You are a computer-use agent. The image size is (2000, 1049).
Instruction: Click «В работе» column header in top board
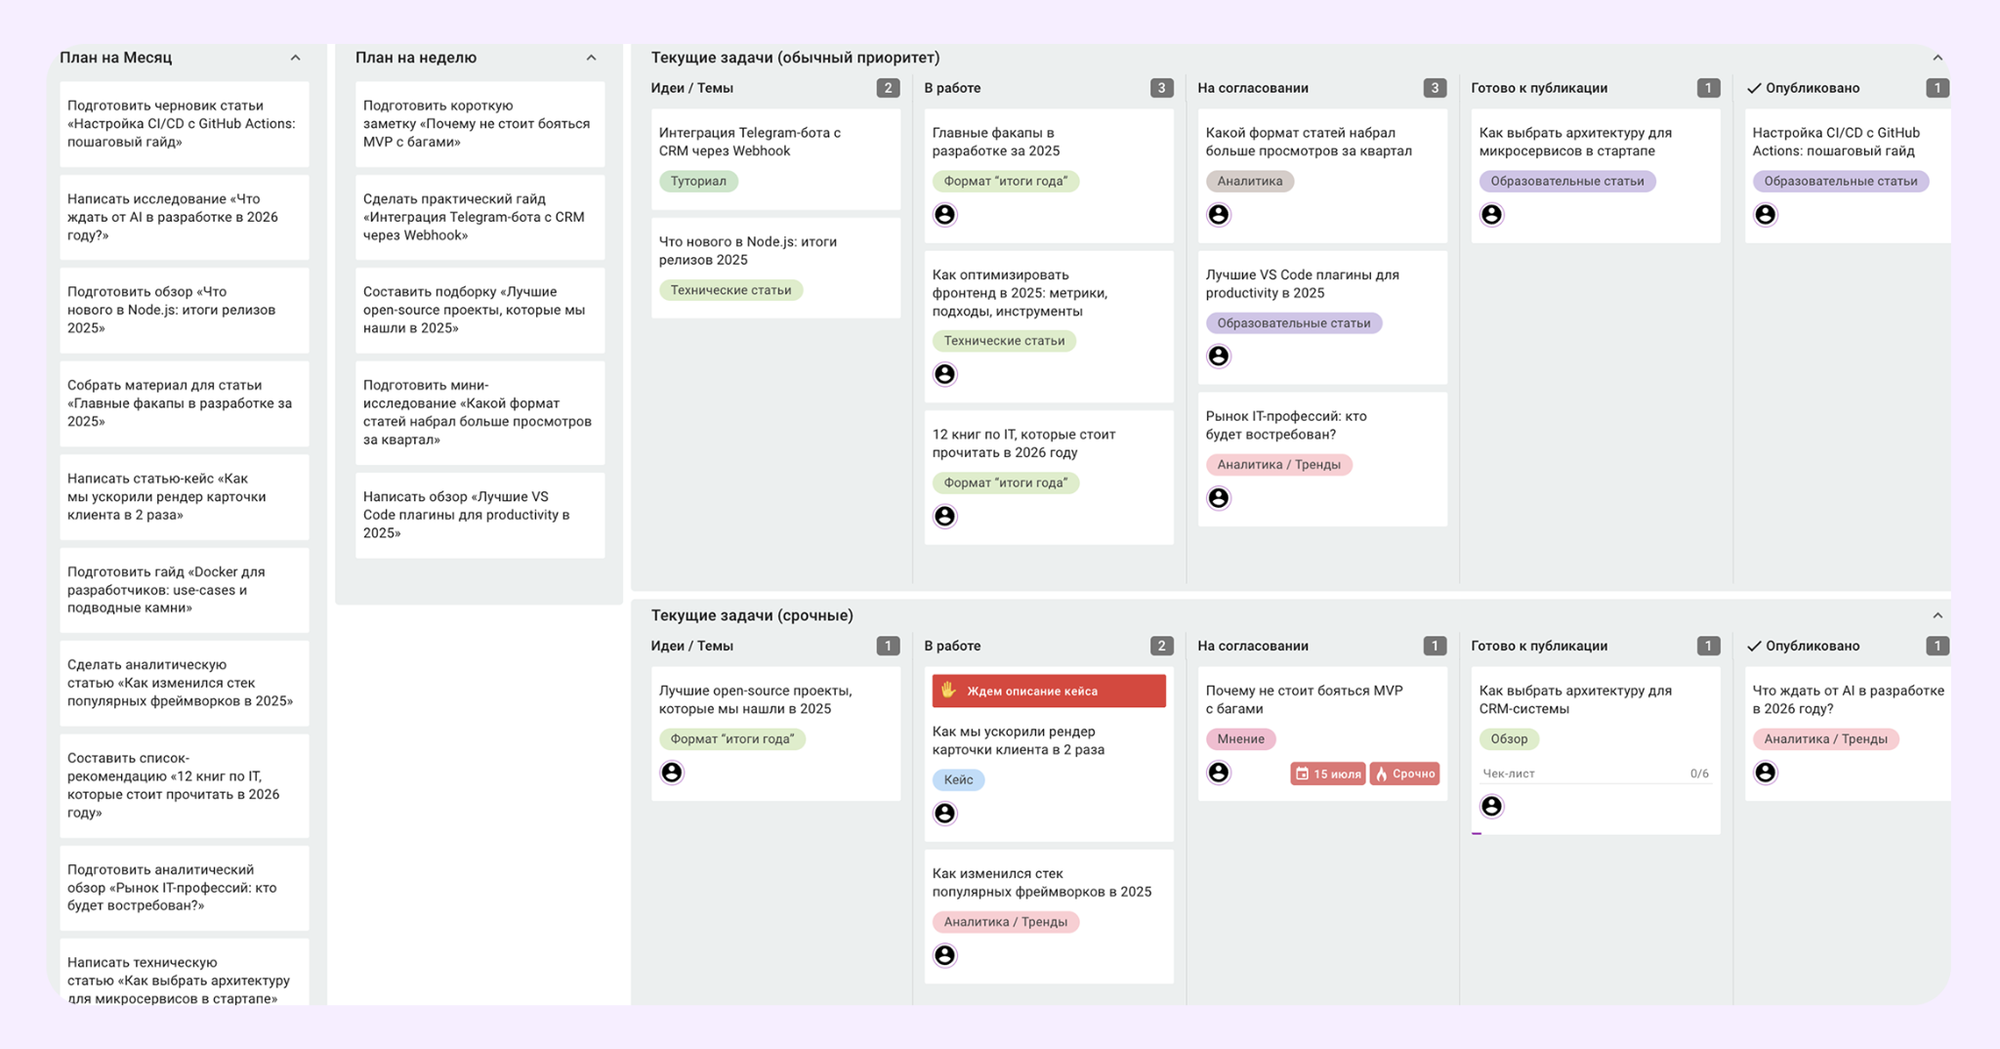click(952, 88)
